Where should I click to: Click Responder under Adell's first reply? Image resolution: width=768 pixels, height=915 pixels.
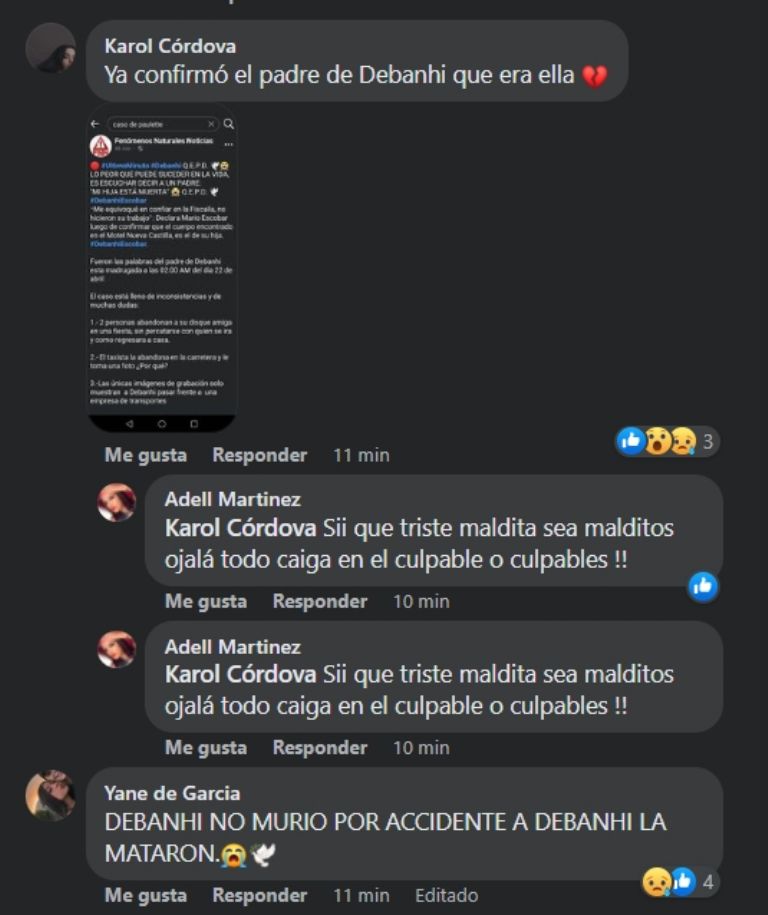coord(320,601)
